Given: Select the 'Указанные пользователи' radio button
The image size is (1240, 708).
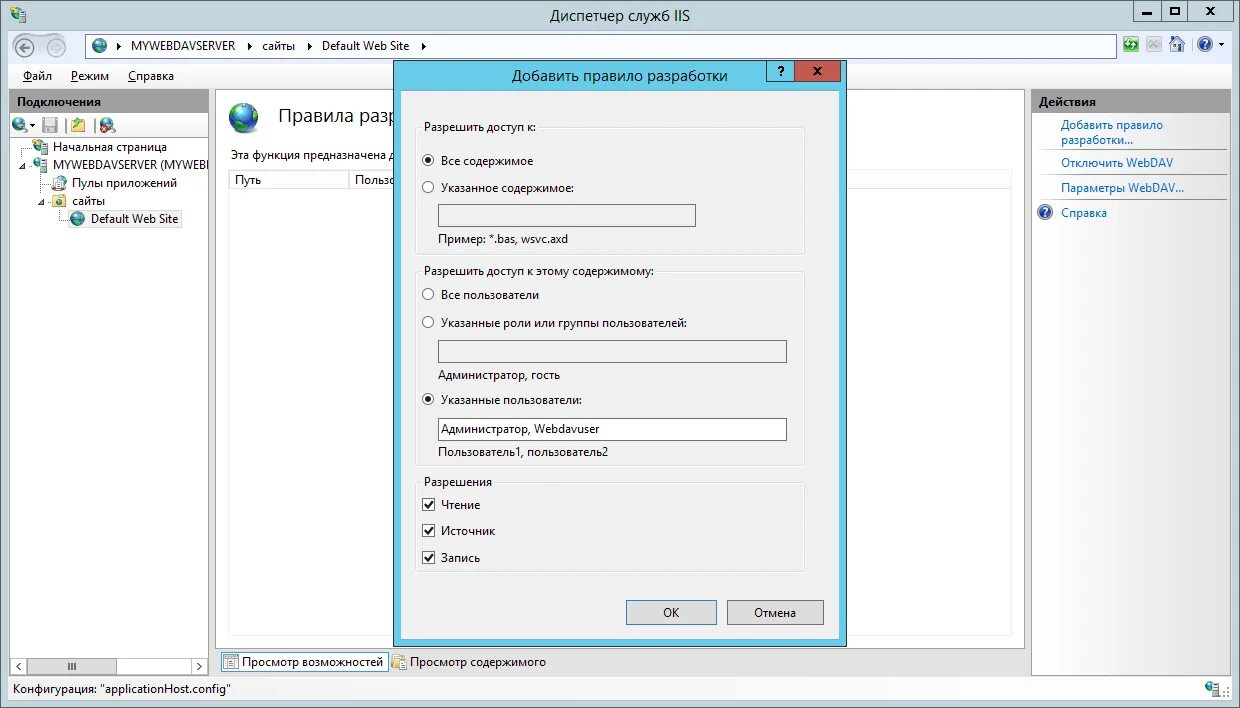Looking at the screenshot, I should (429, 399).
